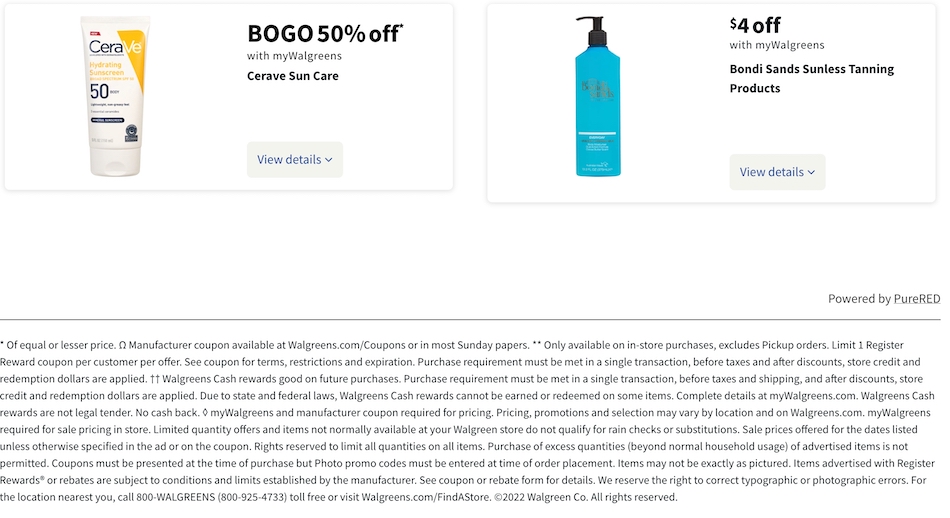The height and width of the screenshot is (518, 950).
Task: Click "with myWalgreens" under $4 off
Action: pyautogui.click(x=777, y=45)
